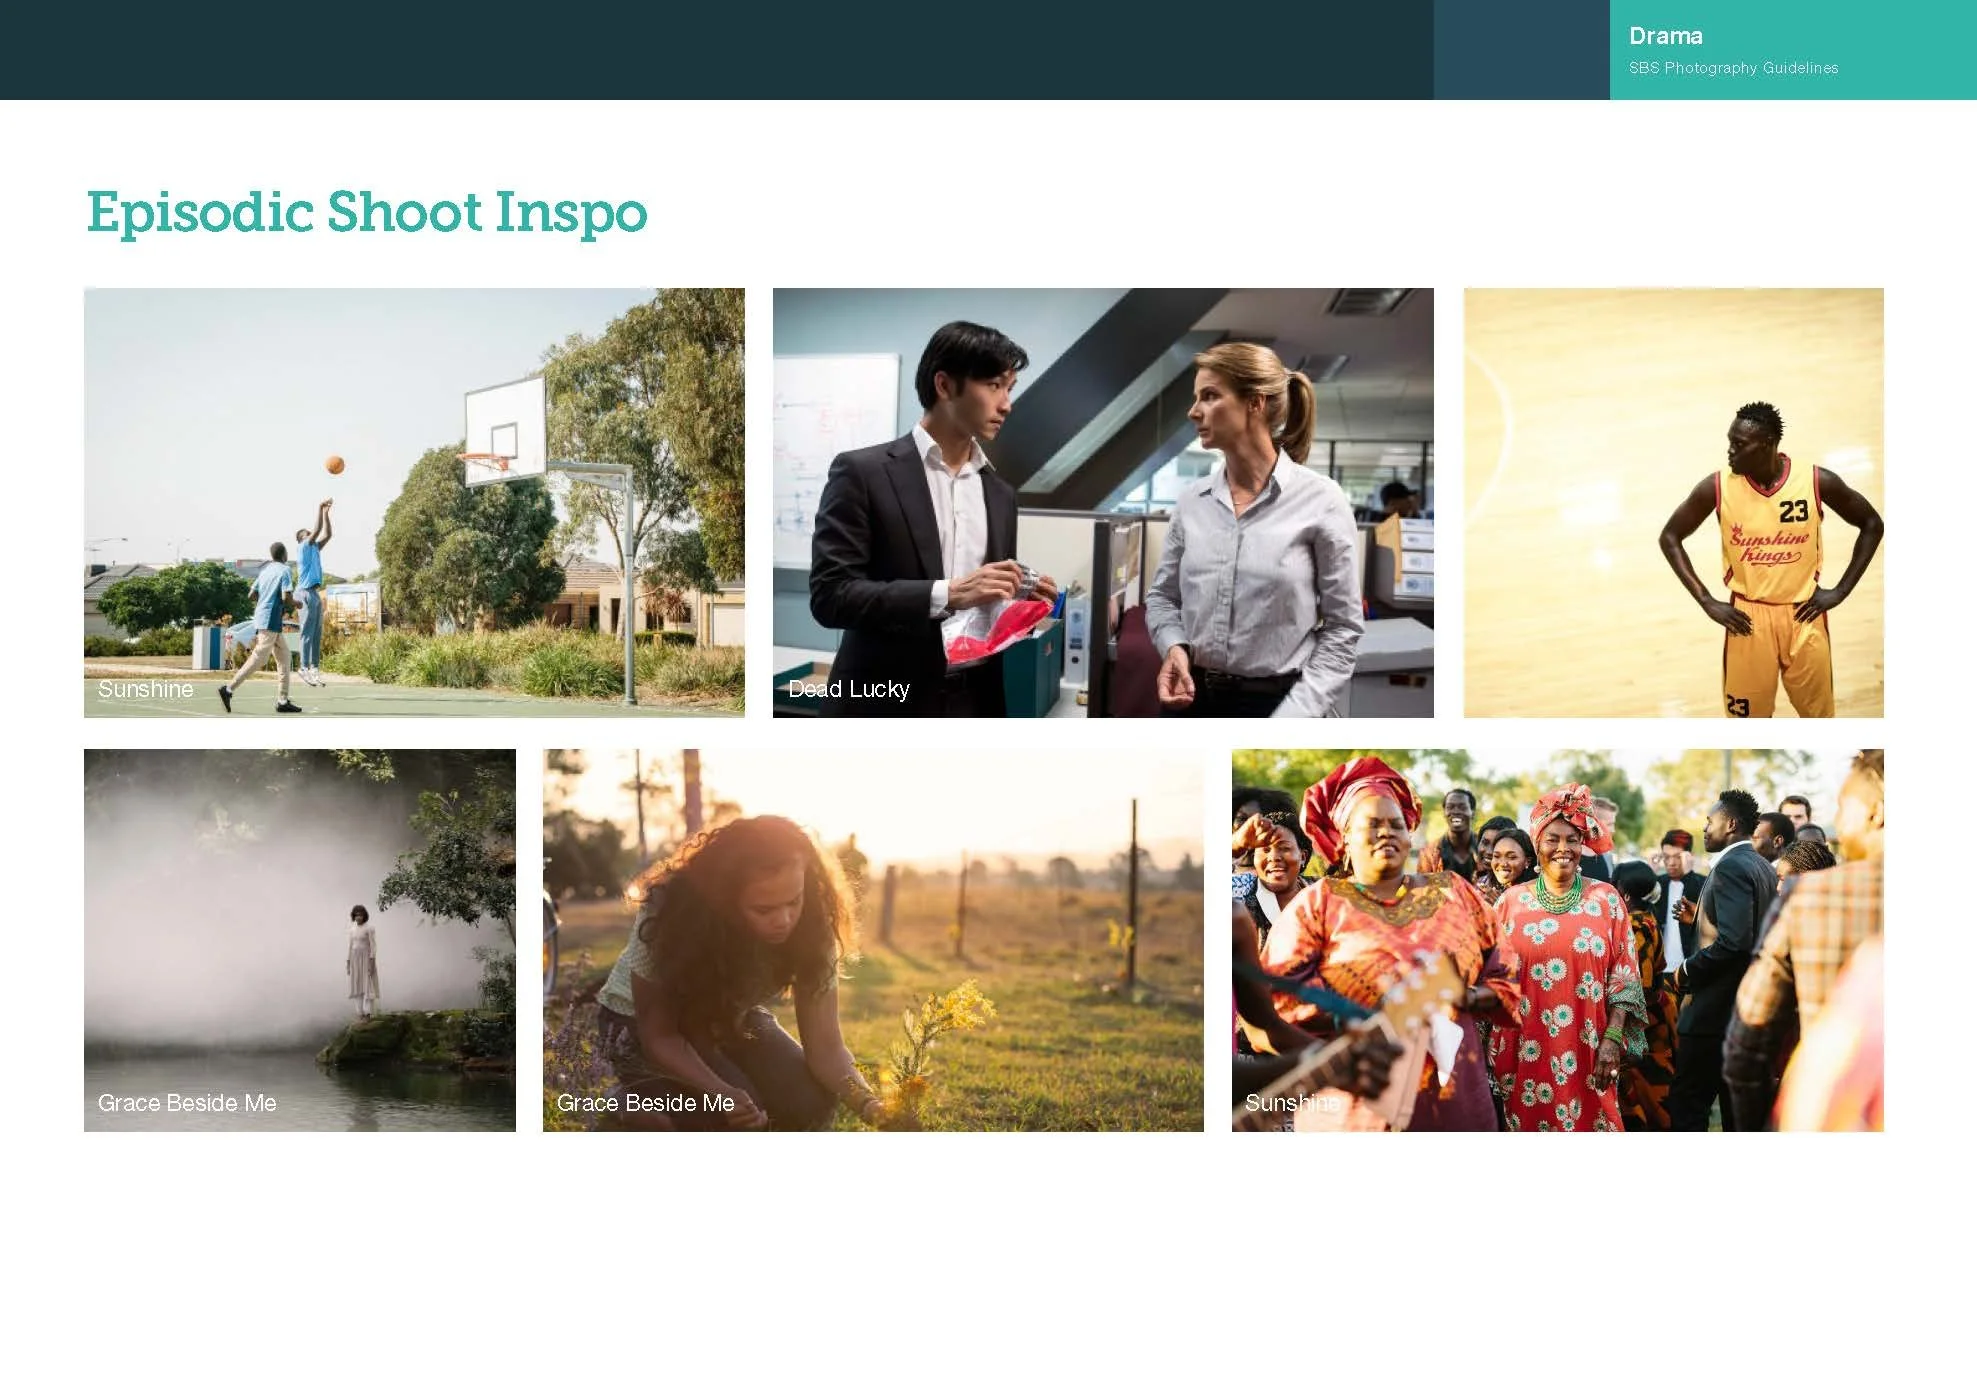This screenshot has height=1398, width=1977.
Task: Click the Drama section title
Action: (1665, 36)
